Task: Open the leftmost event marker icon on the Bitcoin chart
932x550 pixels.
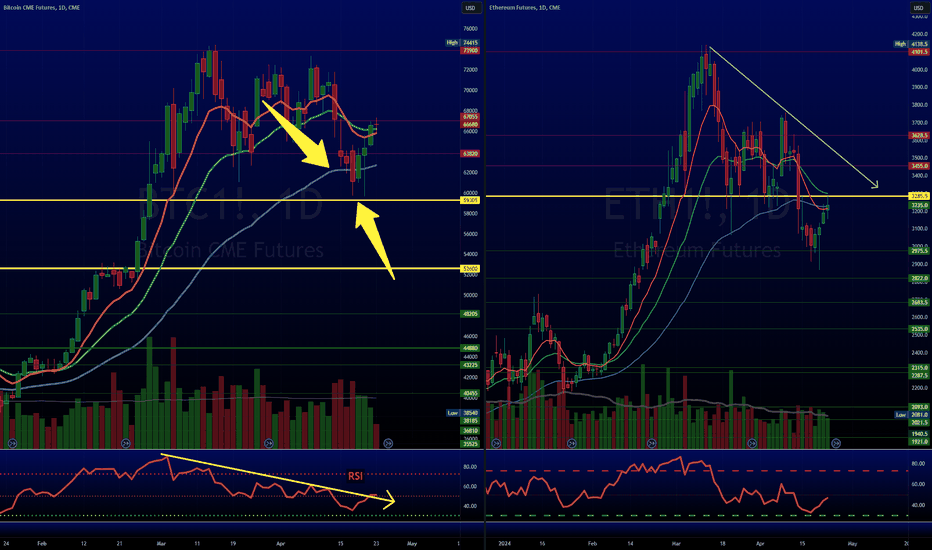Action: click(x=12, y=443)
